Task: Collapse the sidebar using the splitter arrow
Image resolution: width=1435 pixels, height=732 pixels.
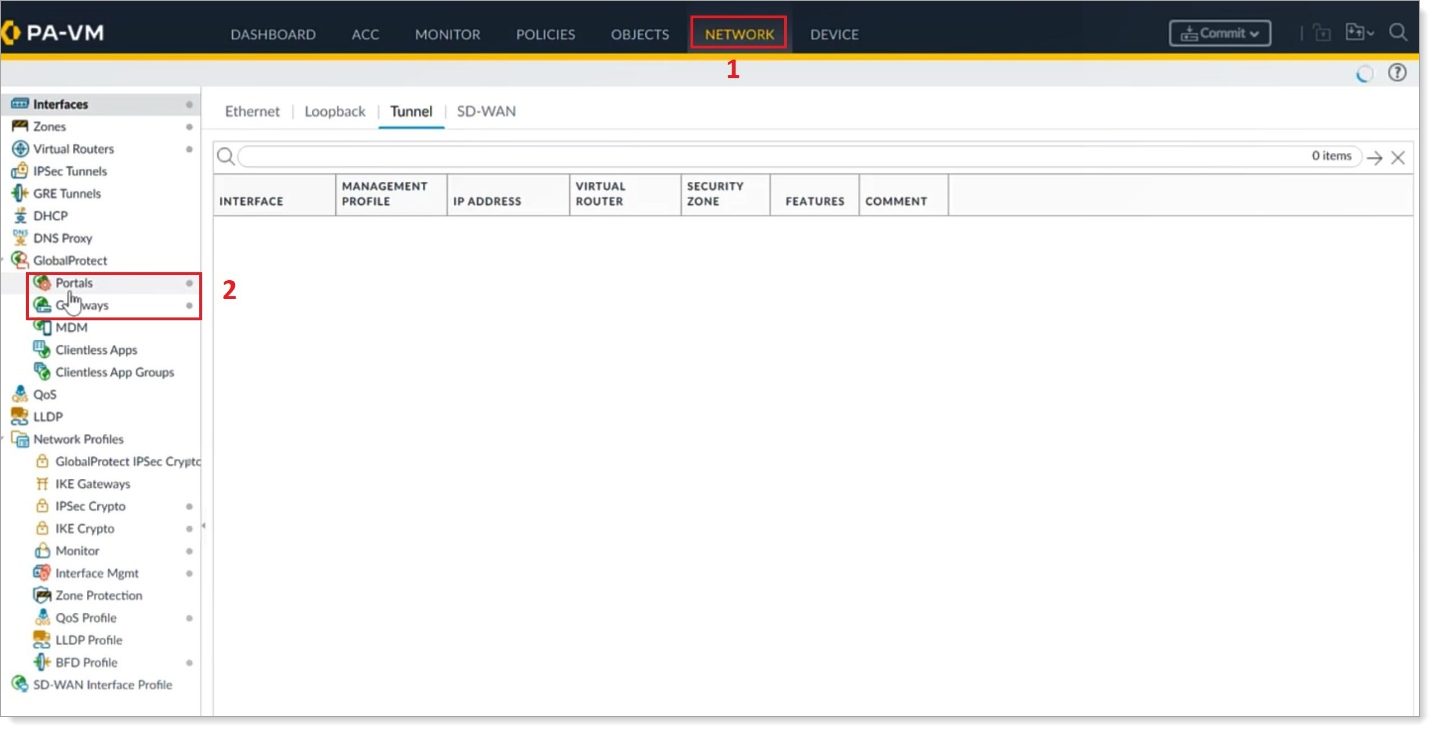Action: (204, 526)
